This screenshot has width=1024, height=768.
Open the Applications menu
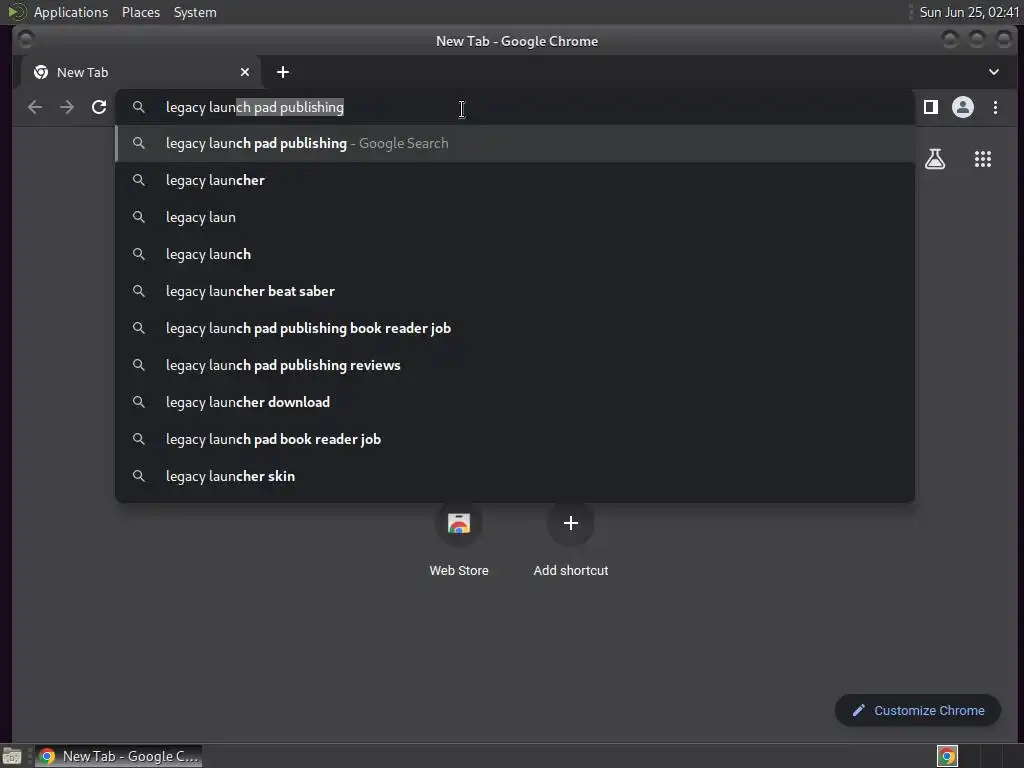click(71, 12)
